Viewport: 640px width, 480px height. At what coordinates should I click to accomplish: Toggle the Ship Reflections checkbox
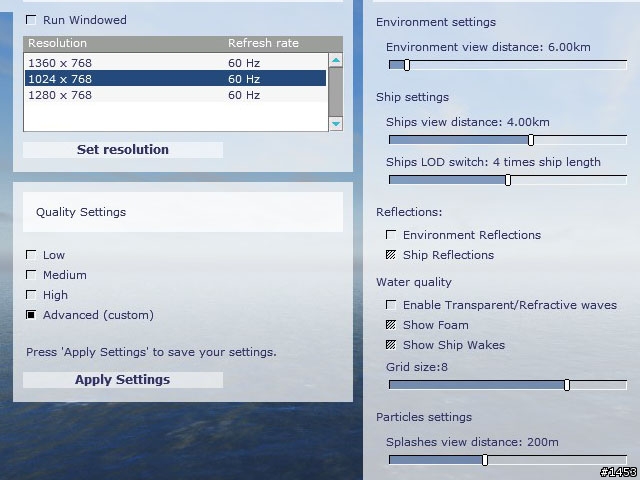coord(391,255)
